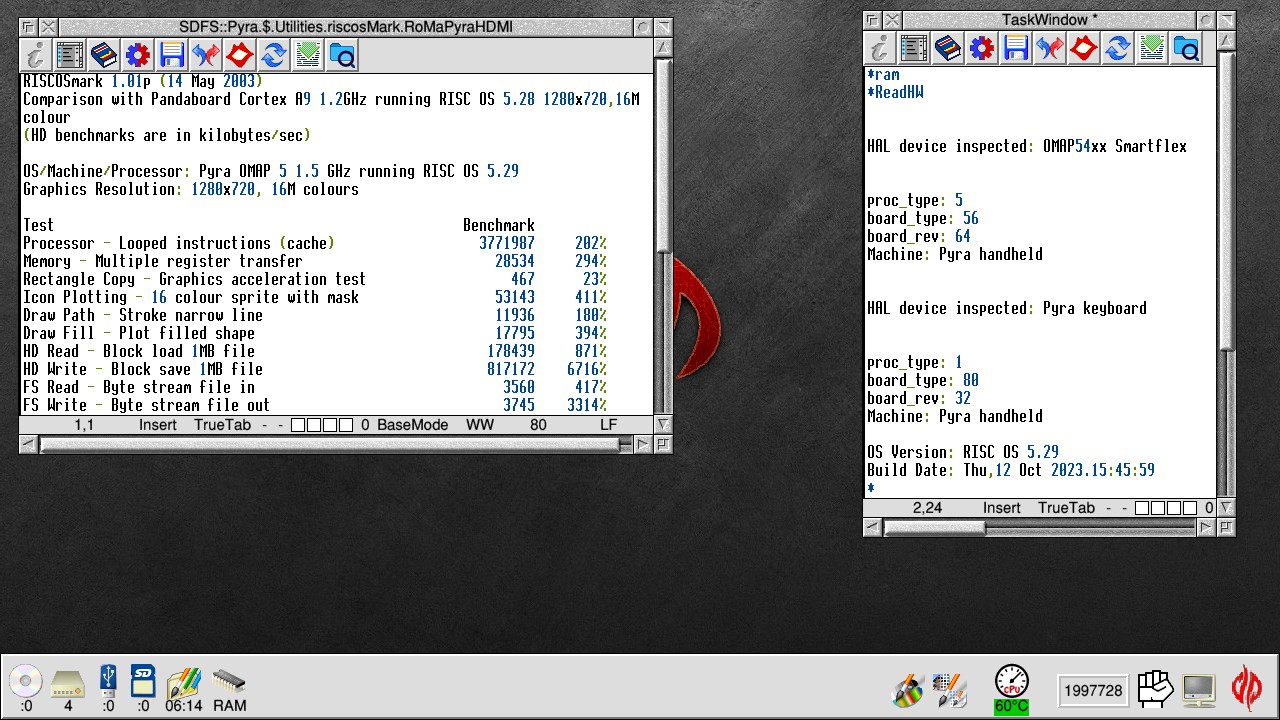This screenshot has width=1280, height=720.
Task: Click the red-white diamond icon in riscosMark toolbar
Action: (x=240, y=55)
